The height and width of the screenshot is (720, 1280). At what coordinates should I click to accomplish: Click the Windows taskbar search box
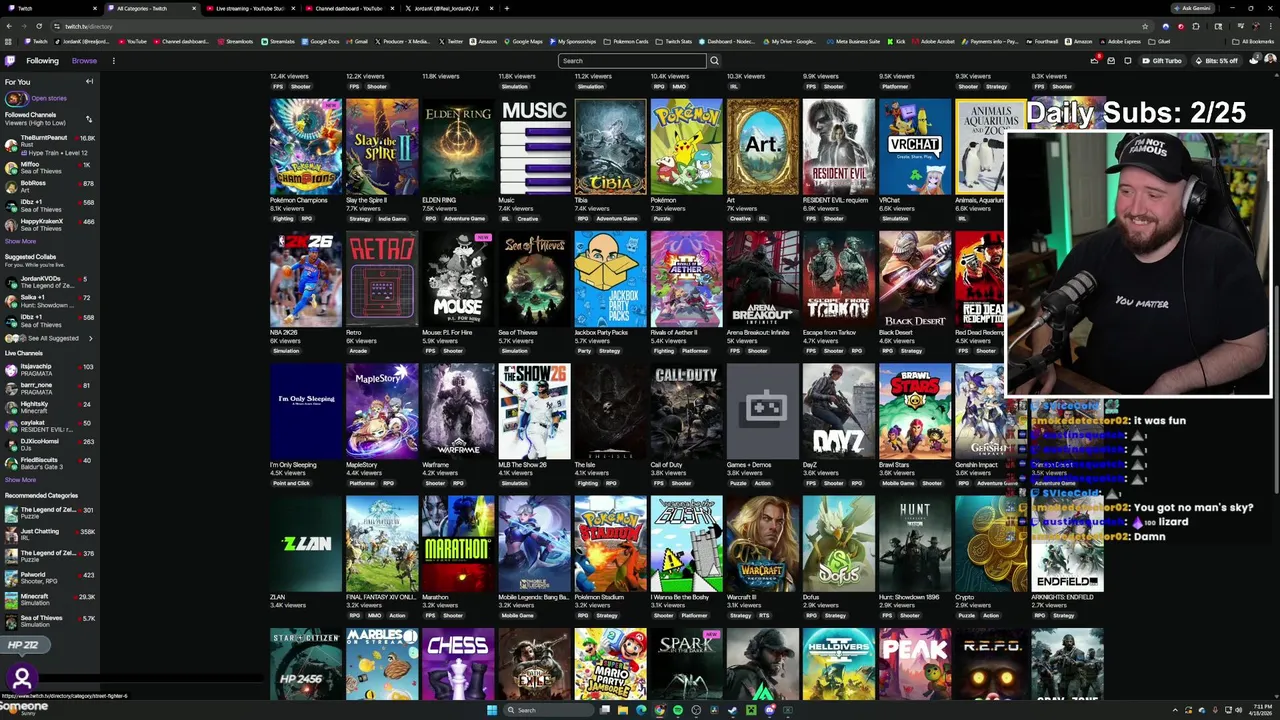[548, 710]
